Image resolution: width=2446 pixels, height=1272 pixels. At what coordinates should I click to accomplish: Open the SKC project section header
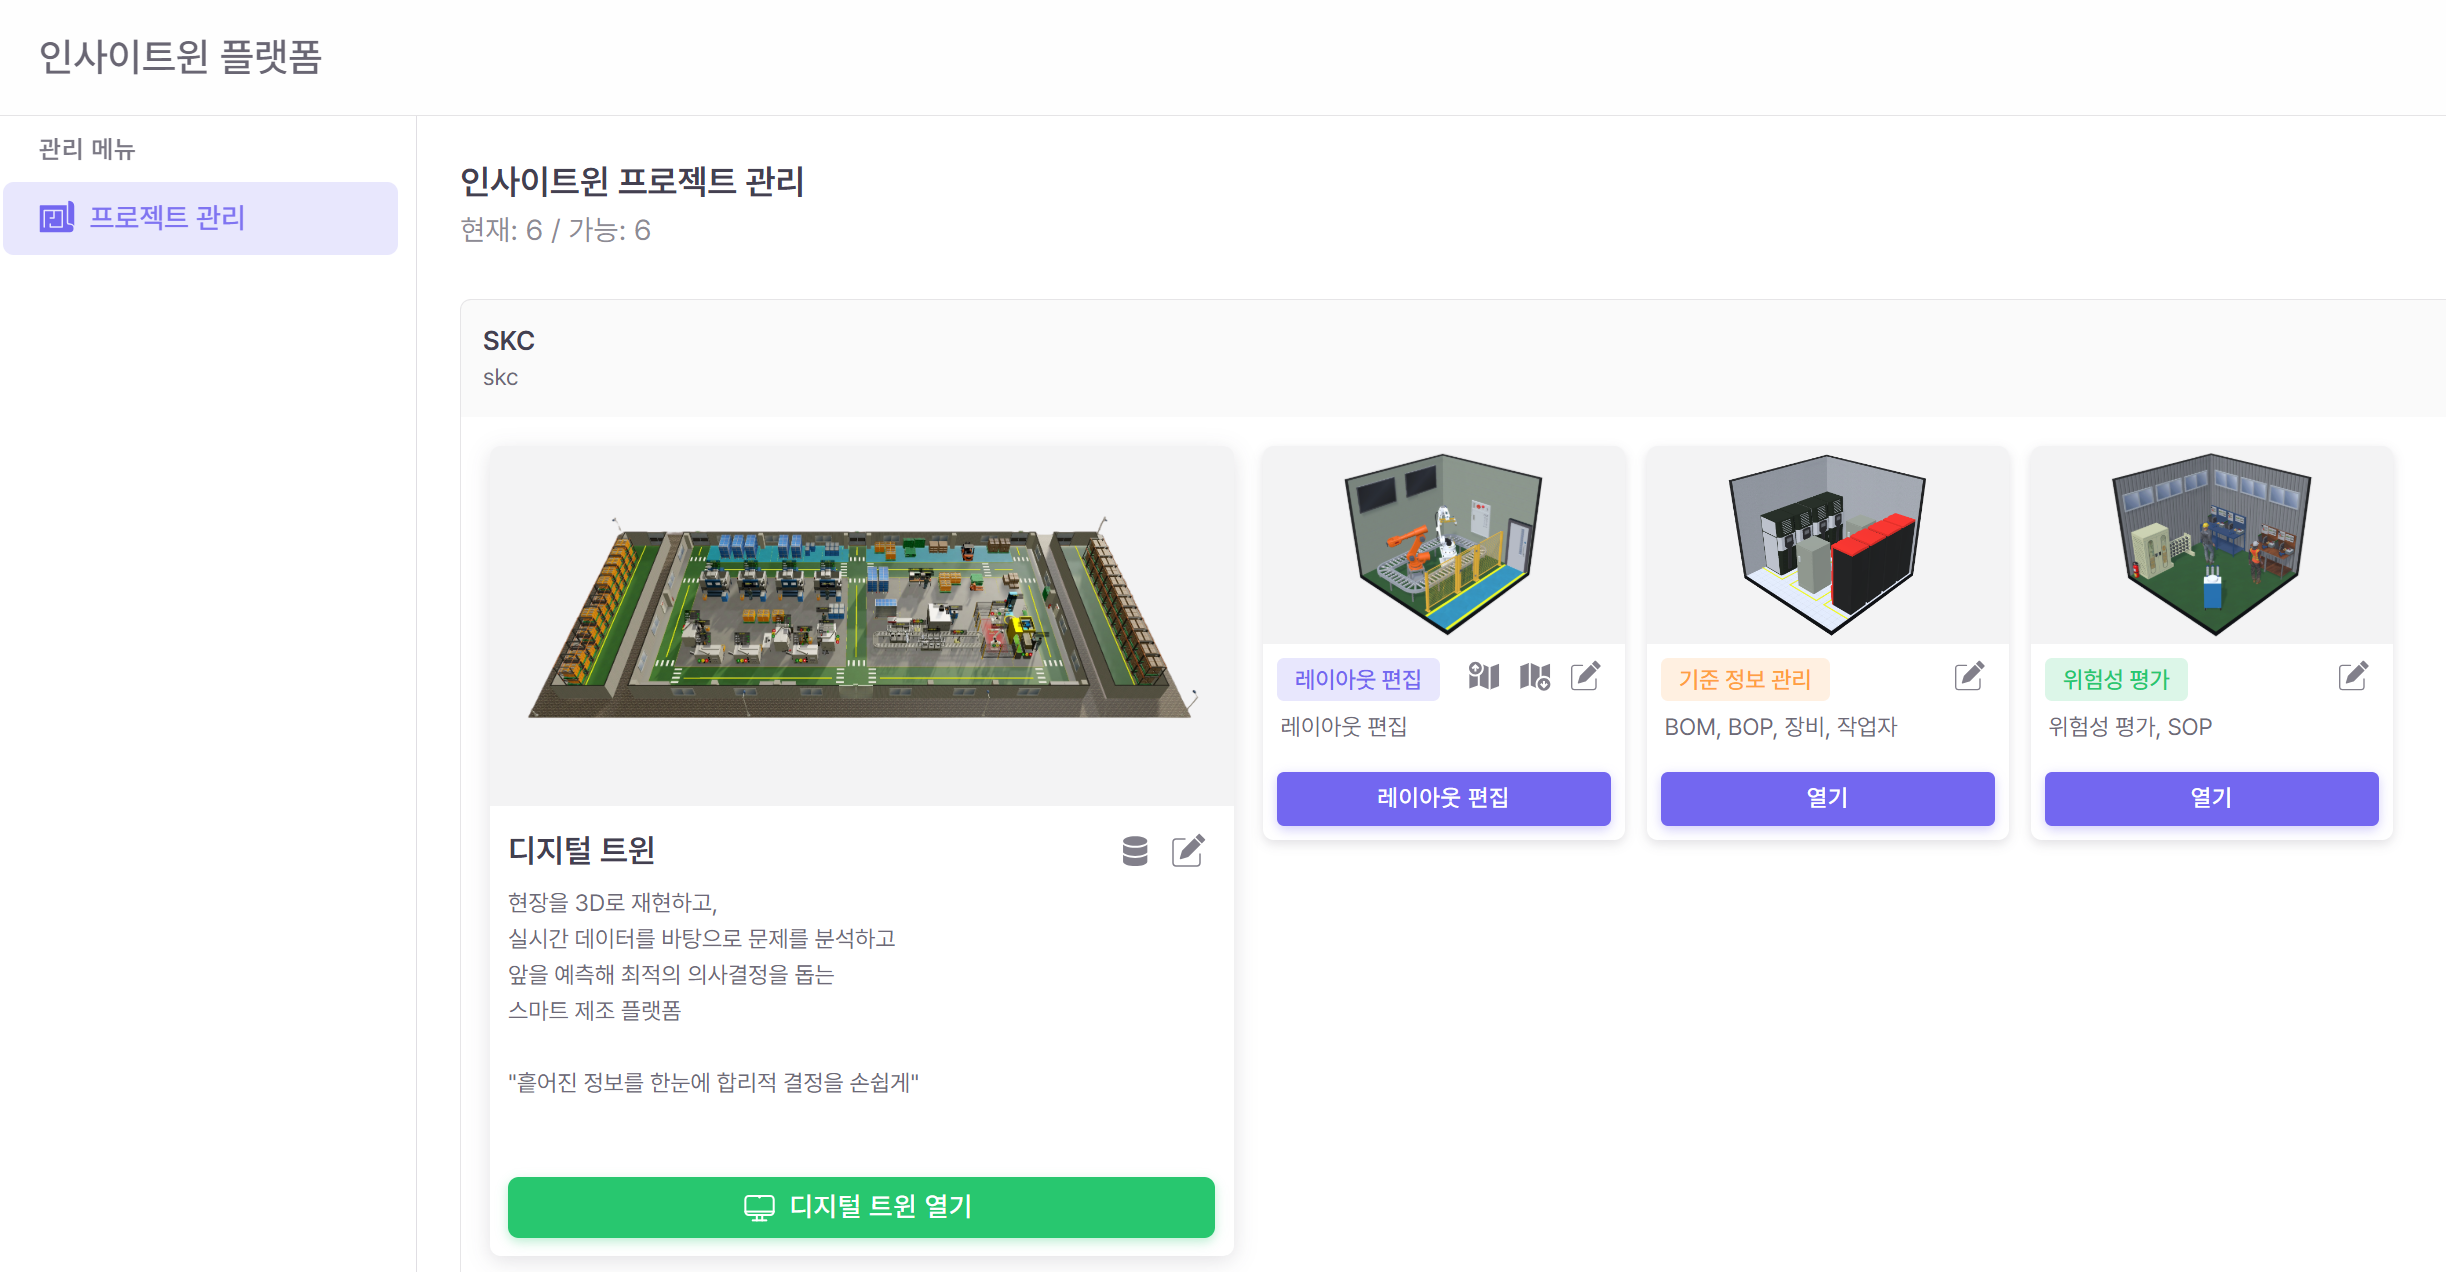[508, 340]
